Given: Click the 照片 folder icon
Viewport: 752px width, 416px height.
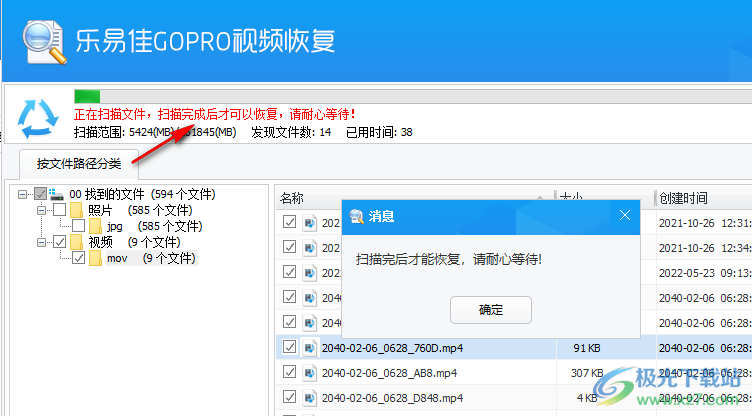Looking at the screenshot, I should click(x=76, y=210).
